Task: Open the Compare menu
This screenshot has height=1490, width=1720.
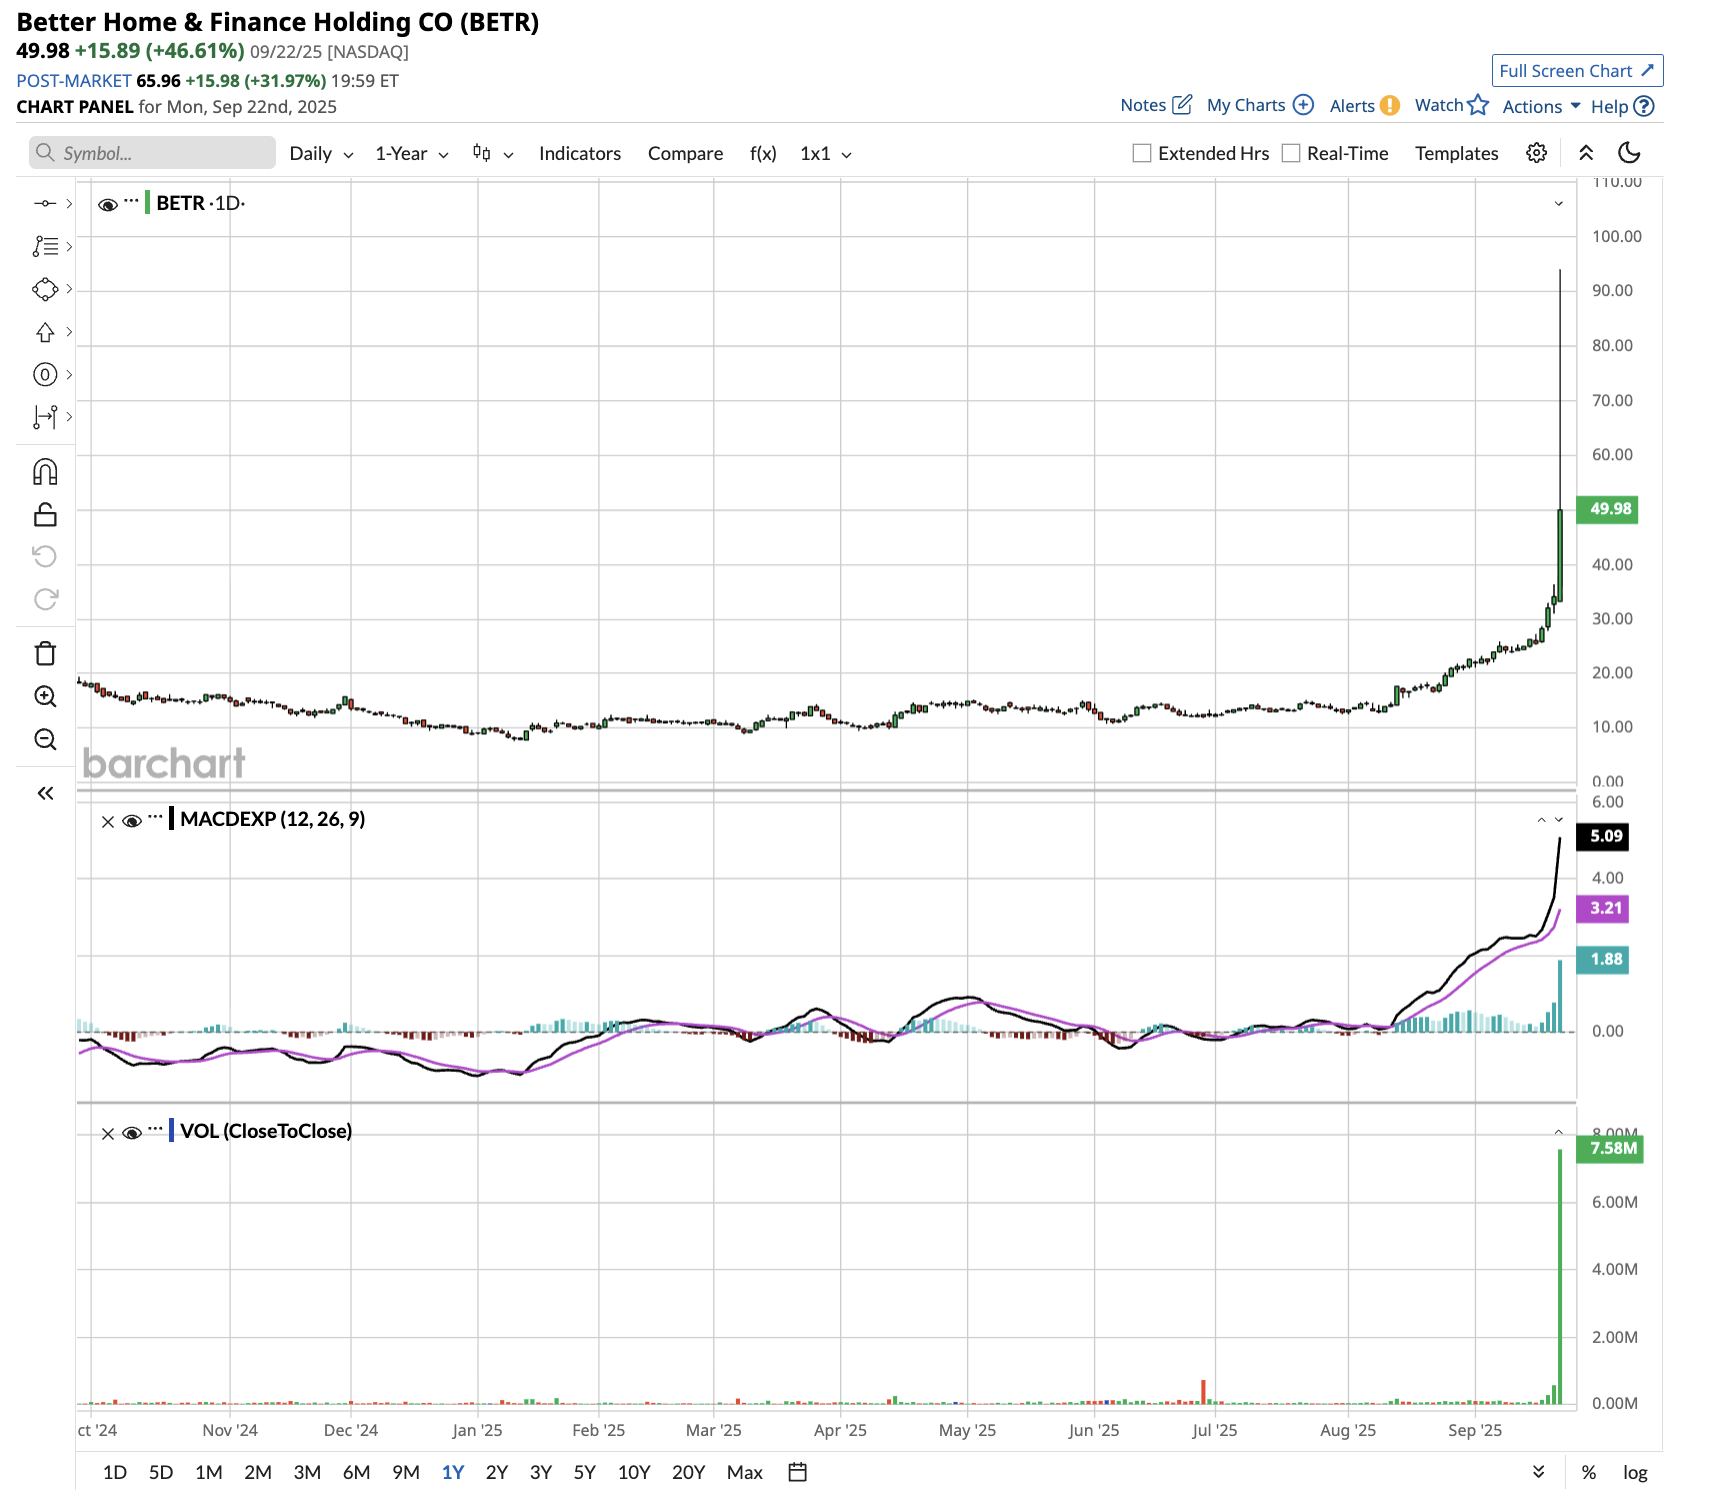Action: point(684,153)
